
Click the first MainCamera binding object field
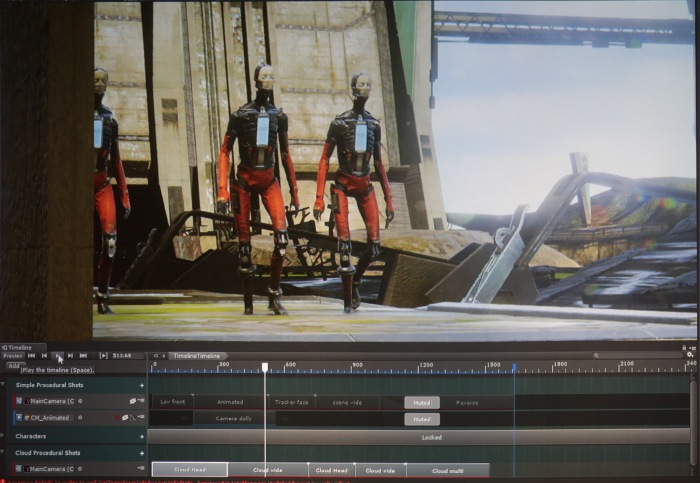49,401
